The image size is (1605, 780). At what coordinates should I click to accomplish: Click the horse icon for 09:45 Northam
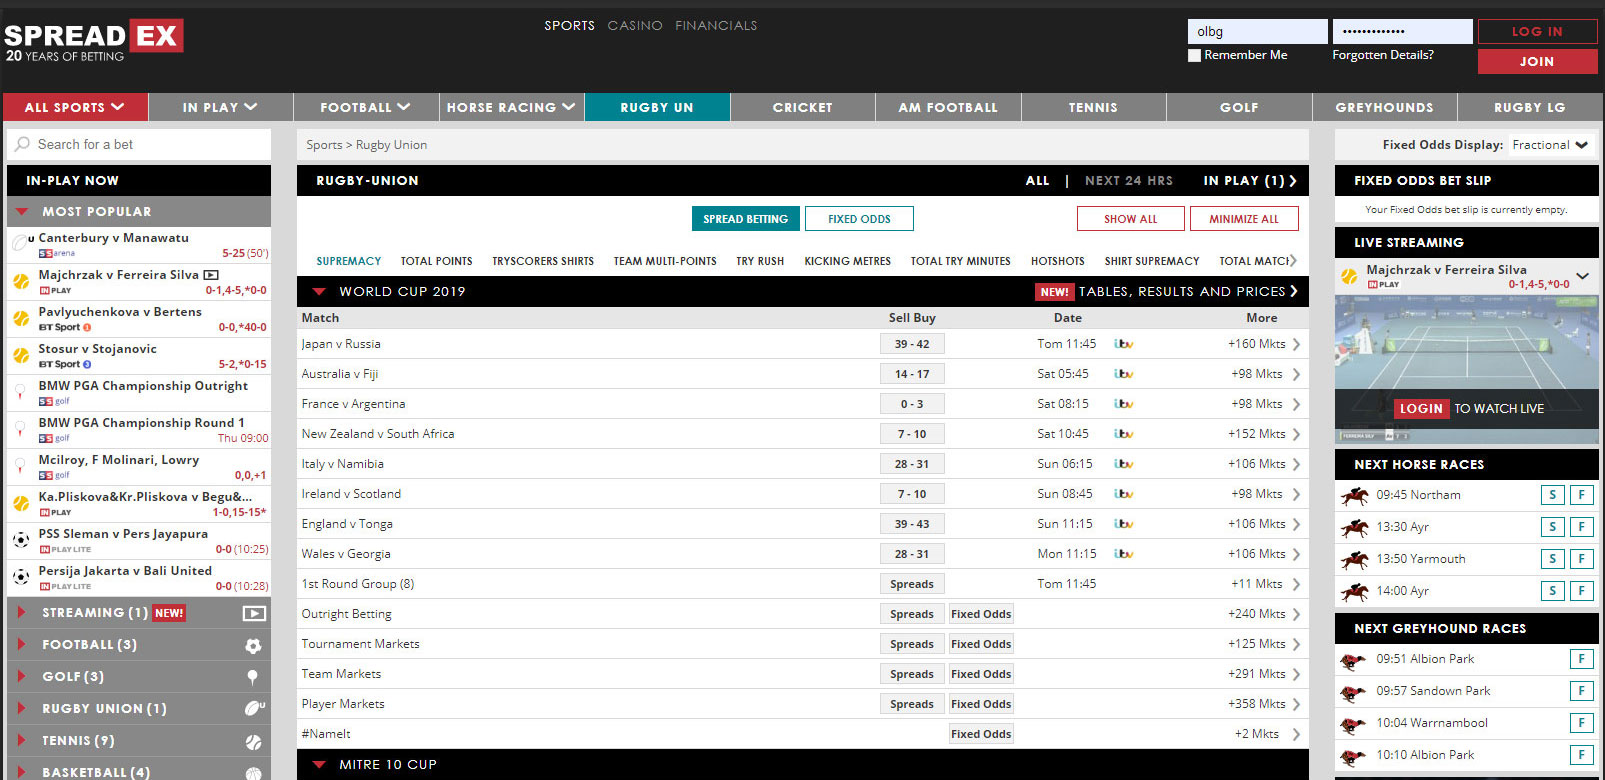click(1355, 495)
